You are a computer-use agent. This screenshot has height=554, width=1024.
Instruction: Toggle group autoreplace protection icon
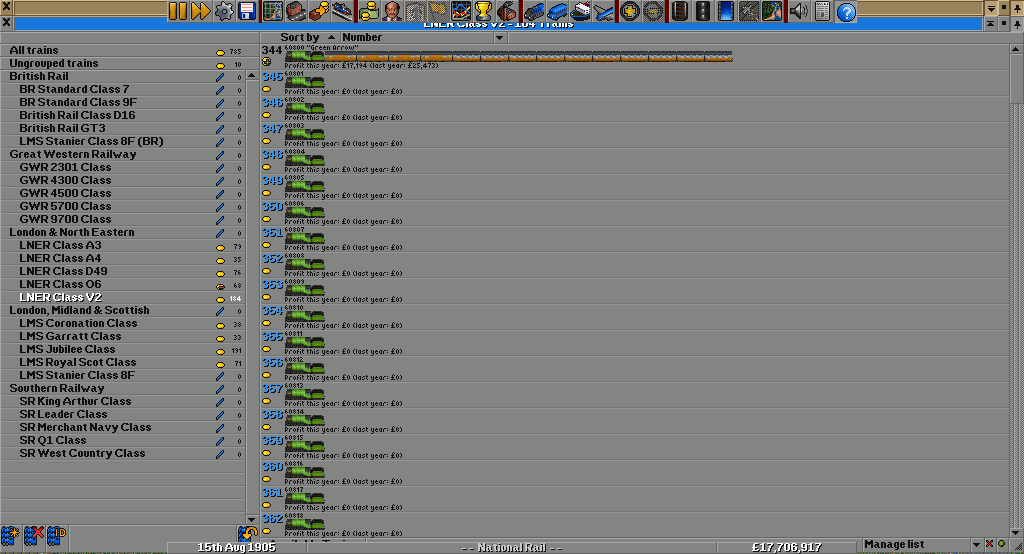pyautogui.click(x=247, y=534)
